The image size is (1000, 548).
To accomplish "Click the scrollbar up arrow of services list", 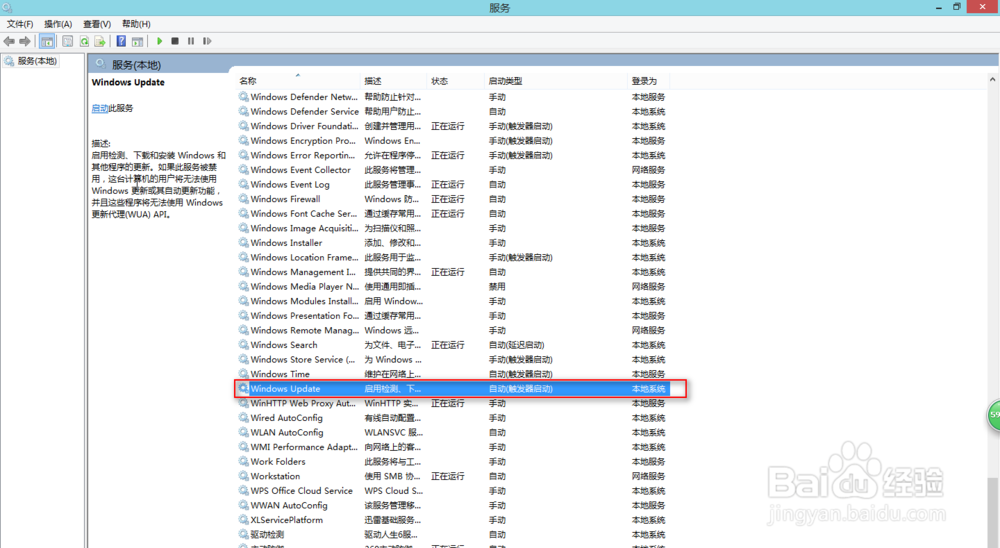I will pyautogui.click(x=992, y=80).
